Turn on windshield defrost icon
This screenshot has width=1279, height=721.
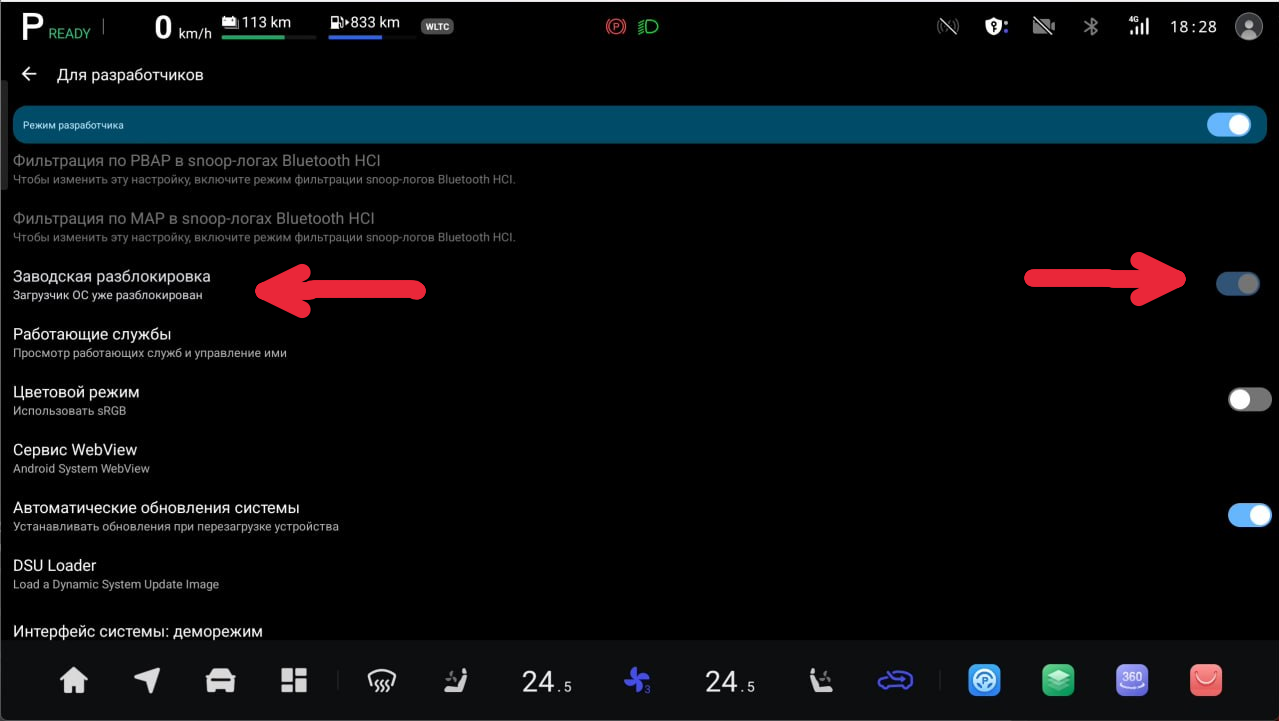pos(381,682)
